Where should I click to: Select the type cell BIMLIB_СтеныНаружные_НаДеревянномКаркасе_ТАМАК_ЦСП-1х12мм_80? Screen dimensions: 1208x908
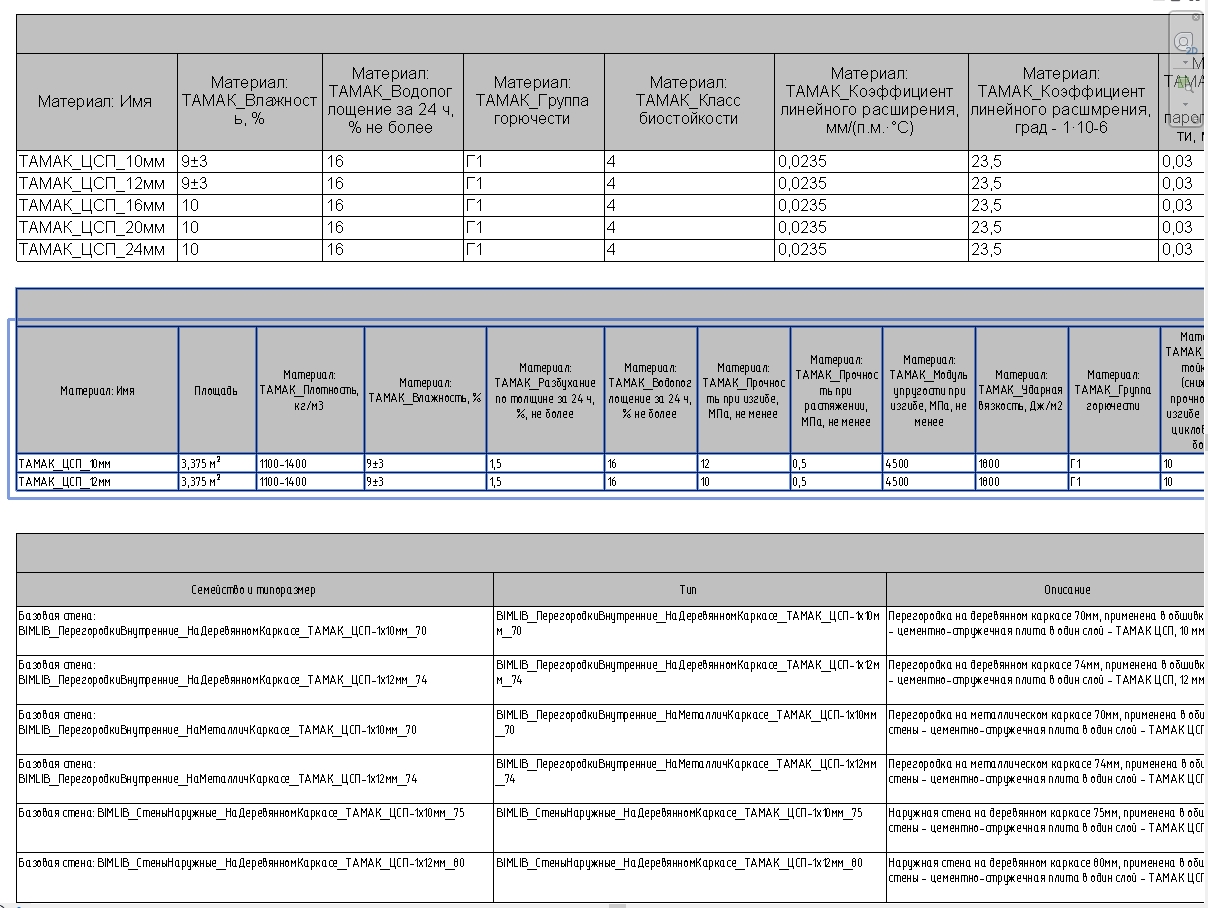[689, 878]
